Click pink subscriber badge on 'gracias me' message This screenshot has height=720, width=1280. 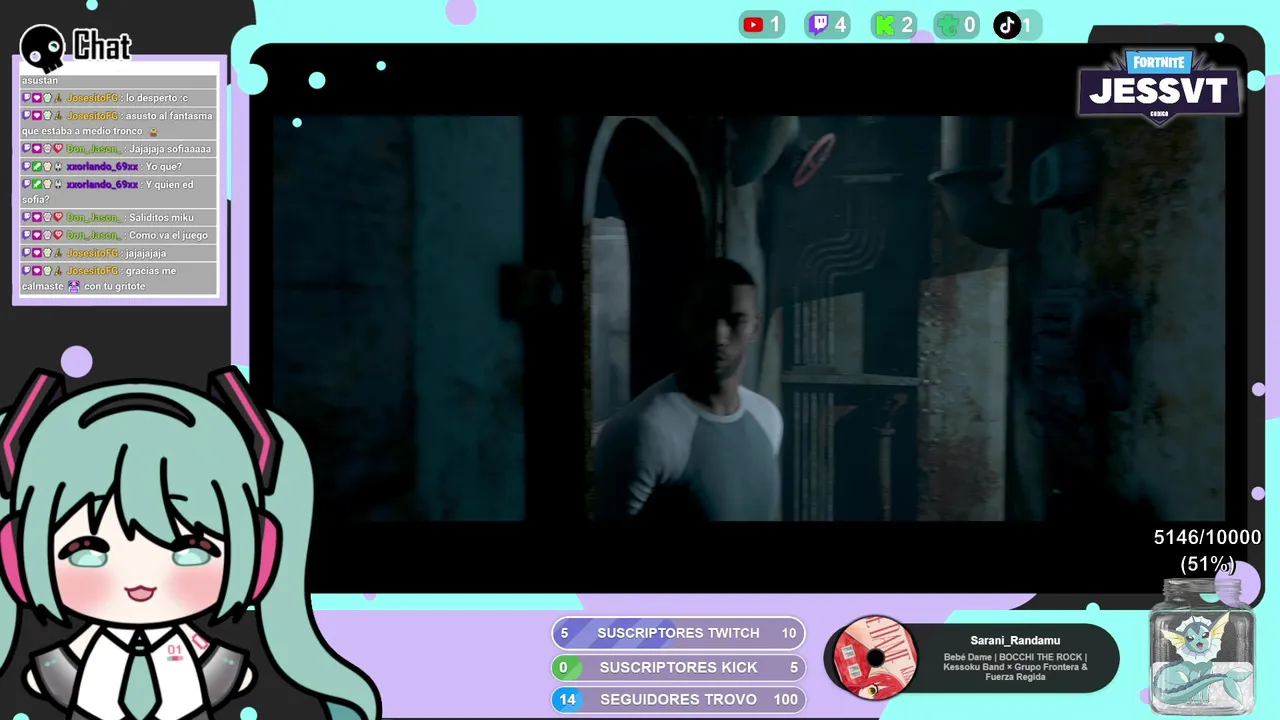pyautogui.click(x=37, y=272)
